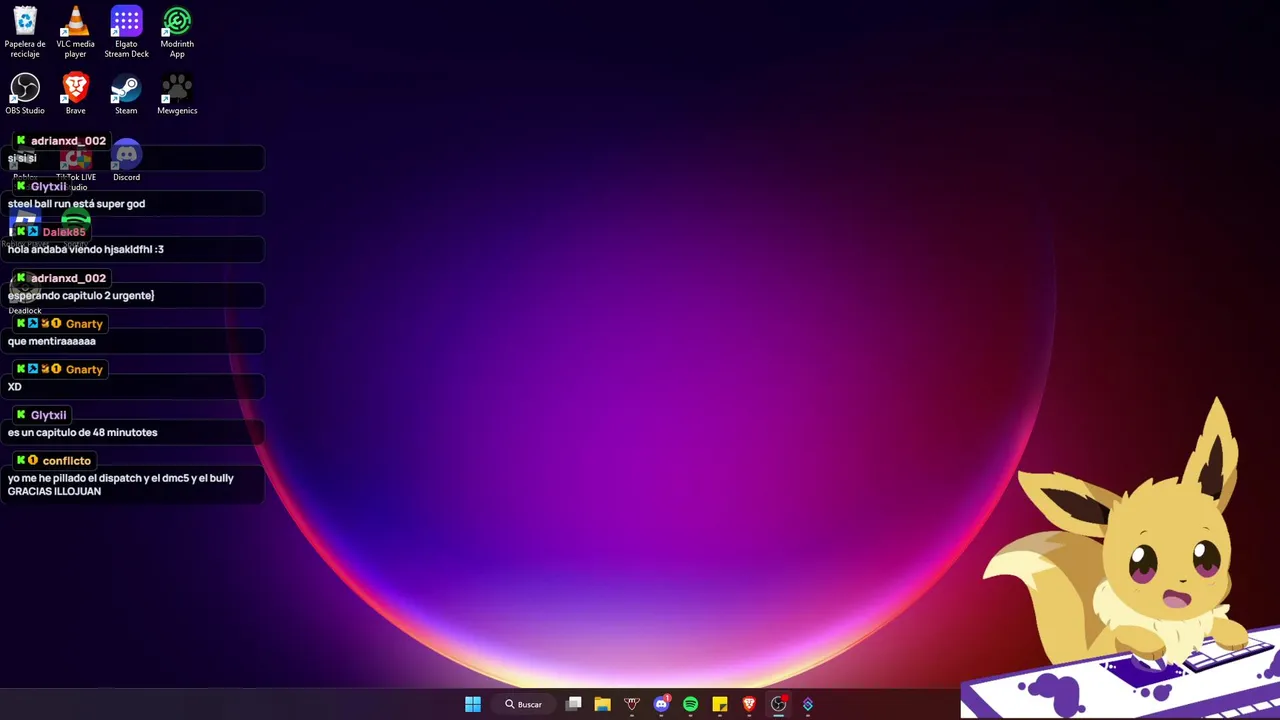The image size is (1280, 720).
Task: Open the Papelera de reciclaje desktop icon
Action: click(x=25, y=32)
